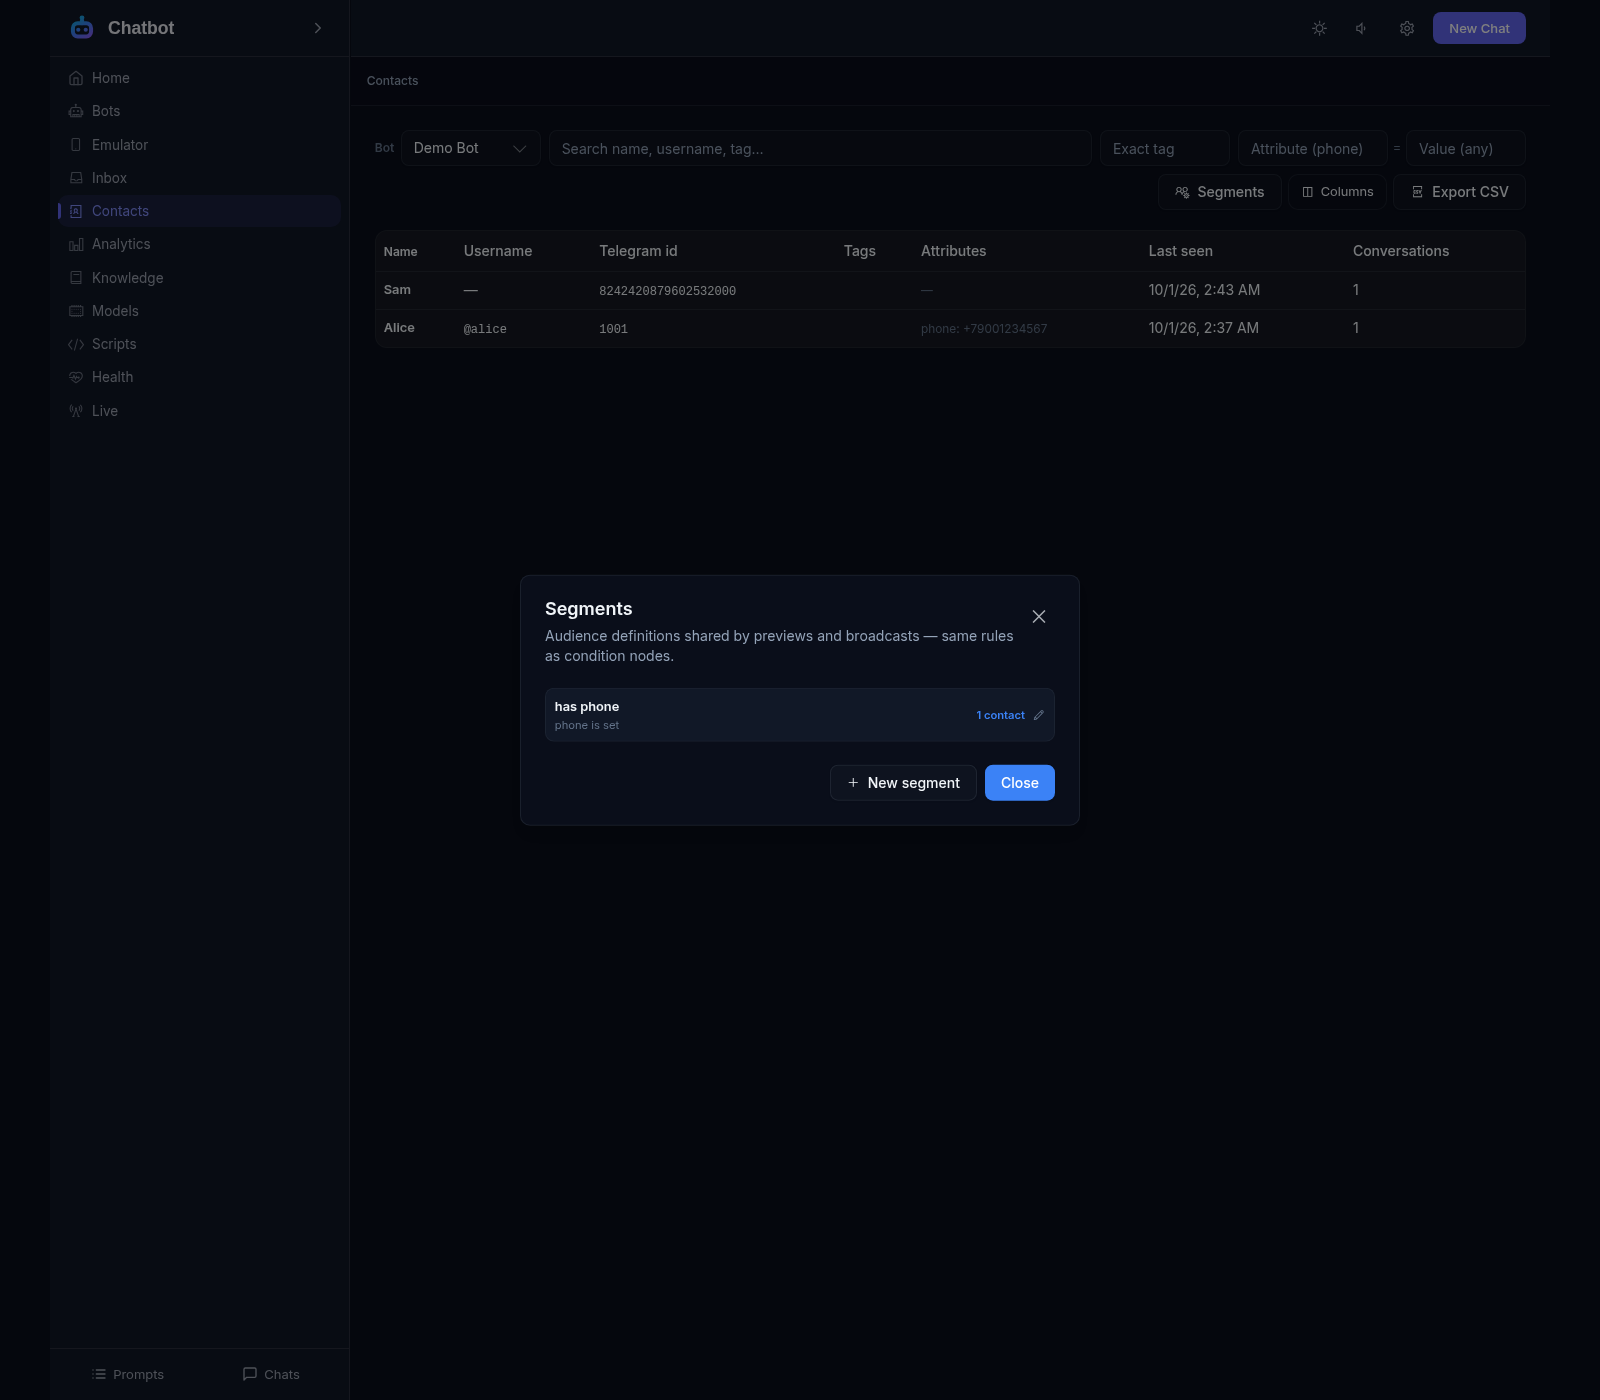This screenshot has height=1400, width=1600.
Task: Open Emulator in sidebar
Action: point(199,145)
